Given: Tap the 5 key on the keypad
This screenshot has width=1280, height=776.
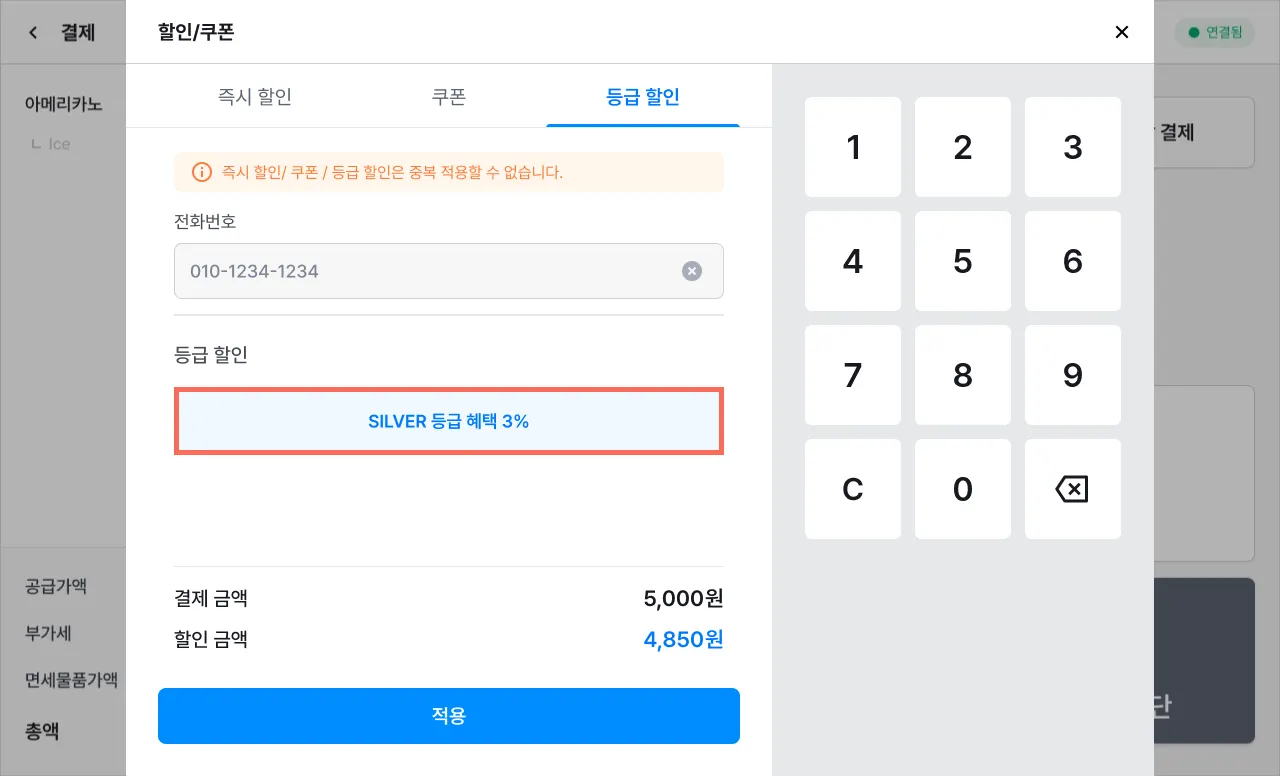Looking at the screenshot, I should (963, 261).
